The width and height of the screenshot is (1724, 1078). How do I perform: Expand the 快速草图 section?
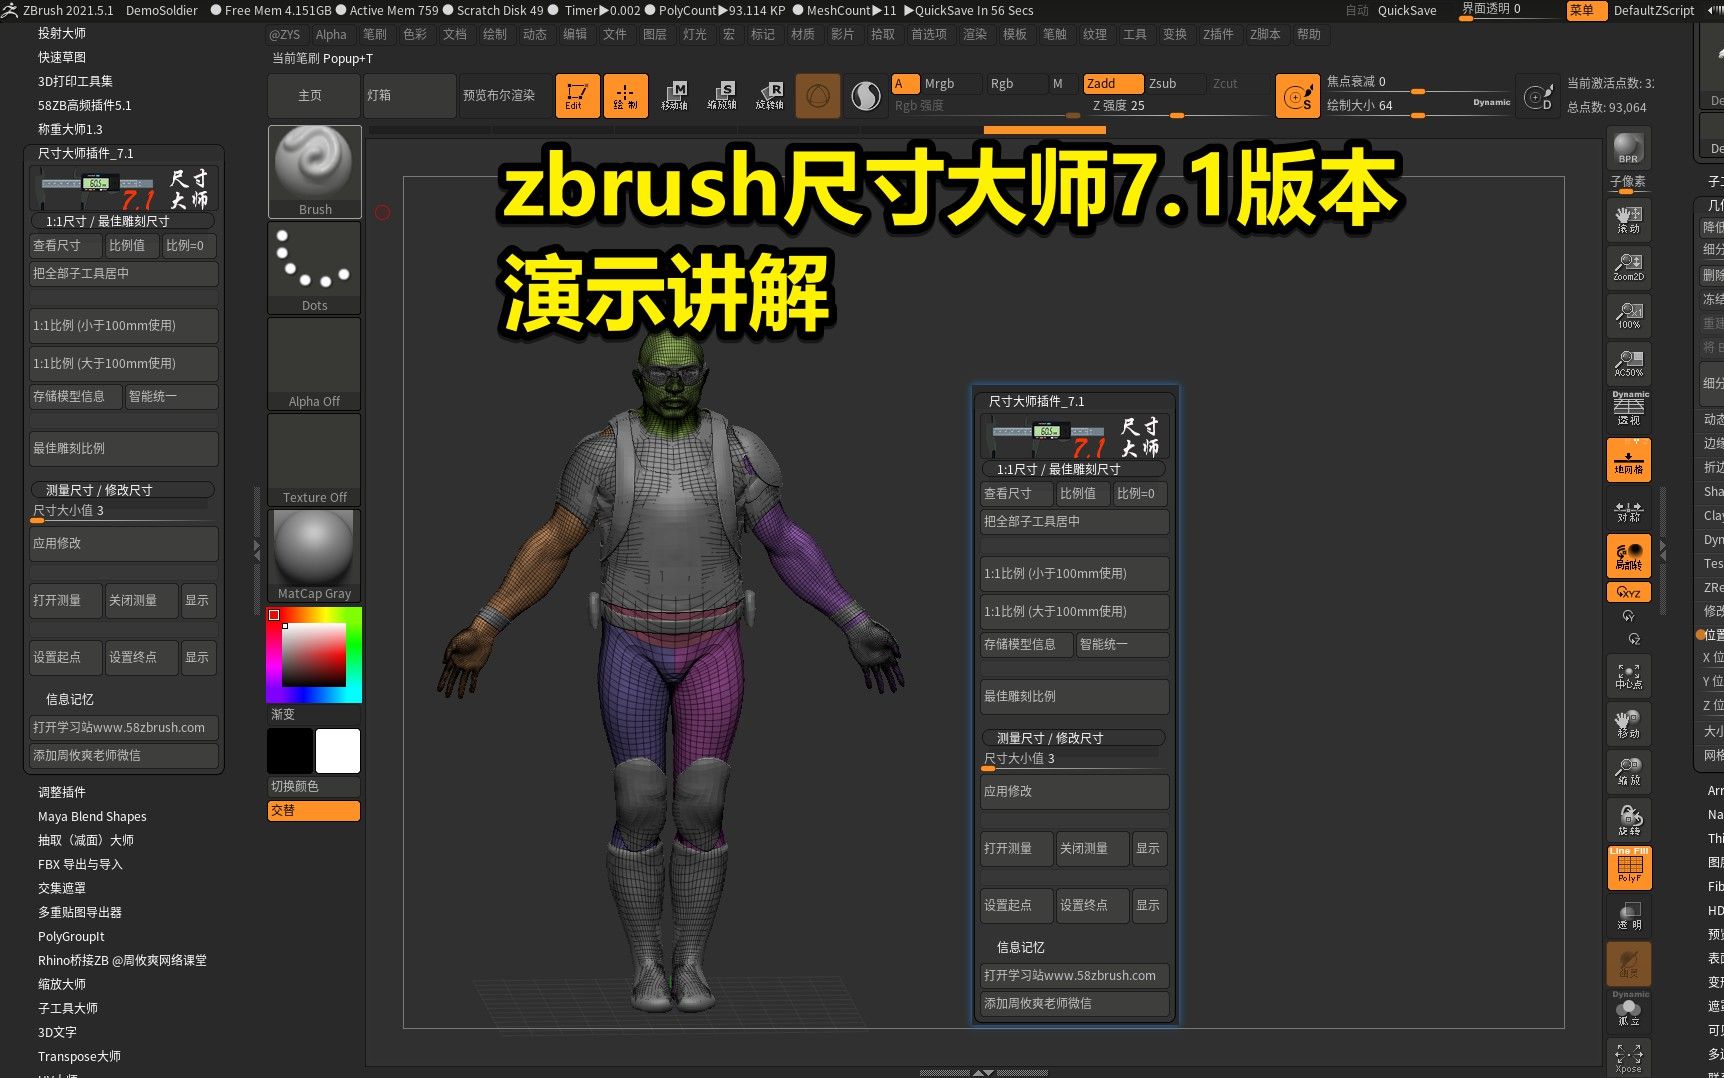click(x=62, y=57)
